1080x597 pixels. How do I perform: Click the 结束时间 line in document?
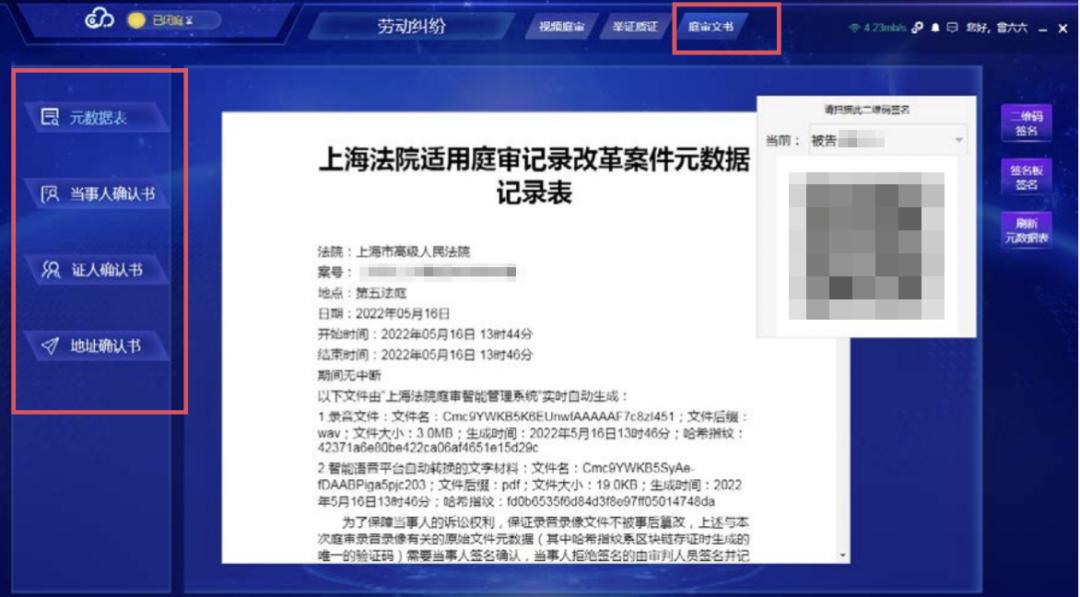pos(425,355)
